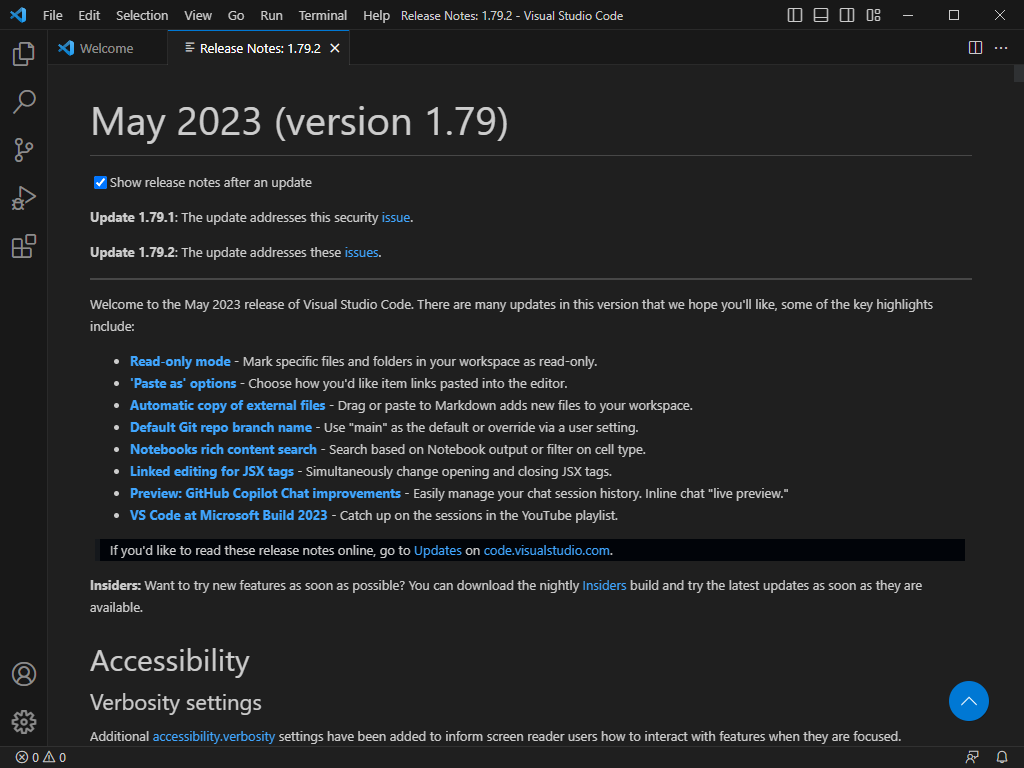
Task: Open the View menu
Action: click(x=198, y=15)
